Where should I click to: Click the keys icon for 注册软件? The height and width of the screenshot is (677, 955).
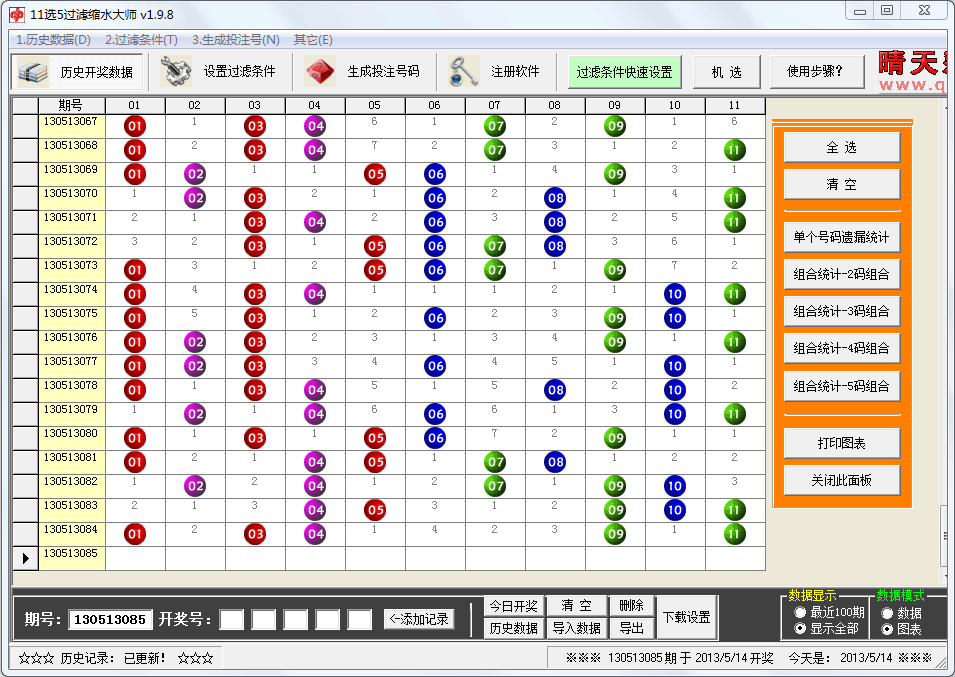point(463,71)
